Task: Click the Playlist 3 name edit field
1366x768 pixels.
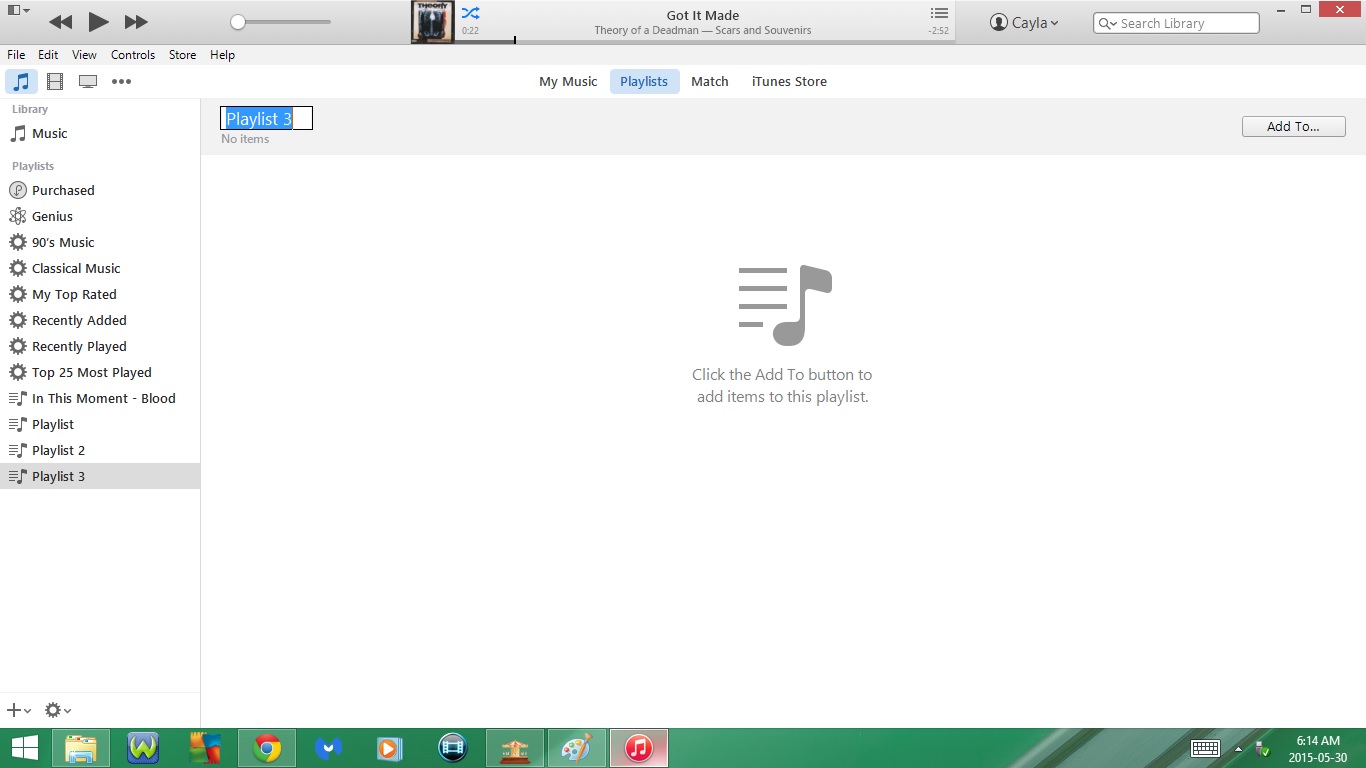Action: click(267, 119)
